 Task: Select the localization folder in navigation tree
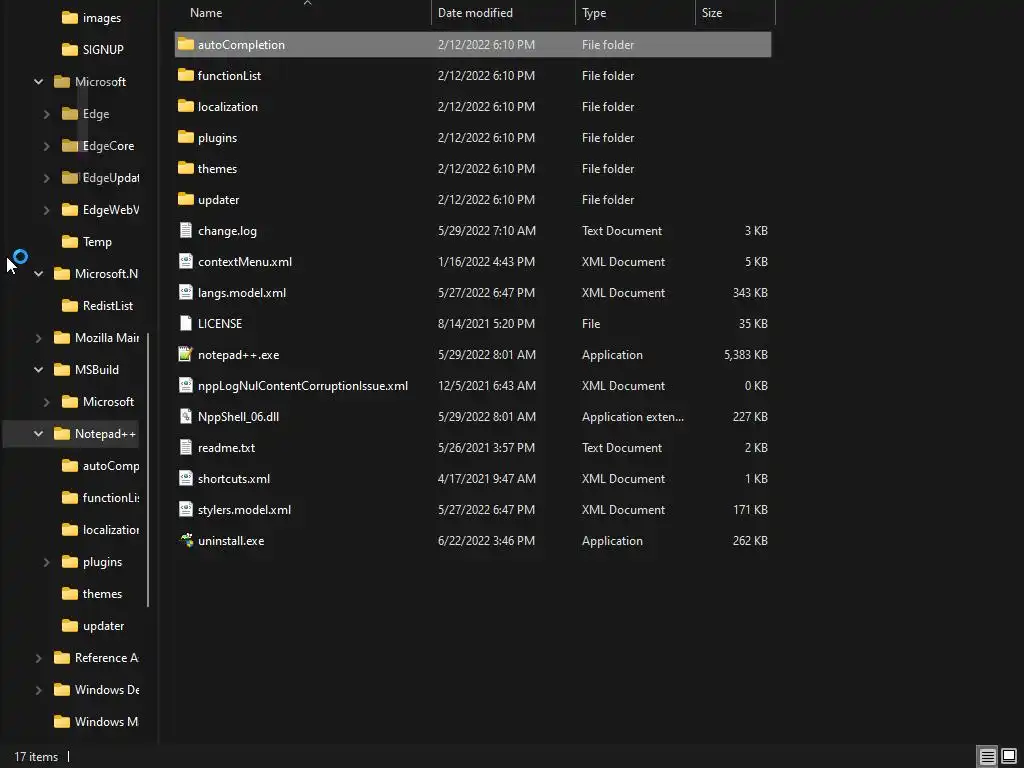click(110, 530)
